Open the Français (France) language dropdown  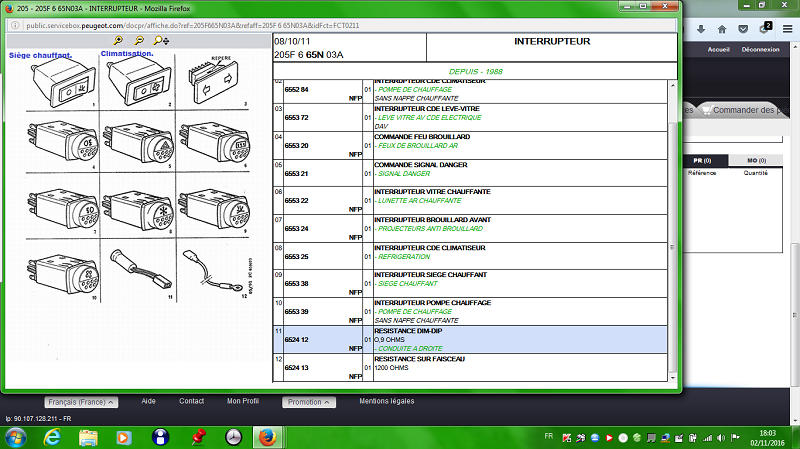coord(81,402)
